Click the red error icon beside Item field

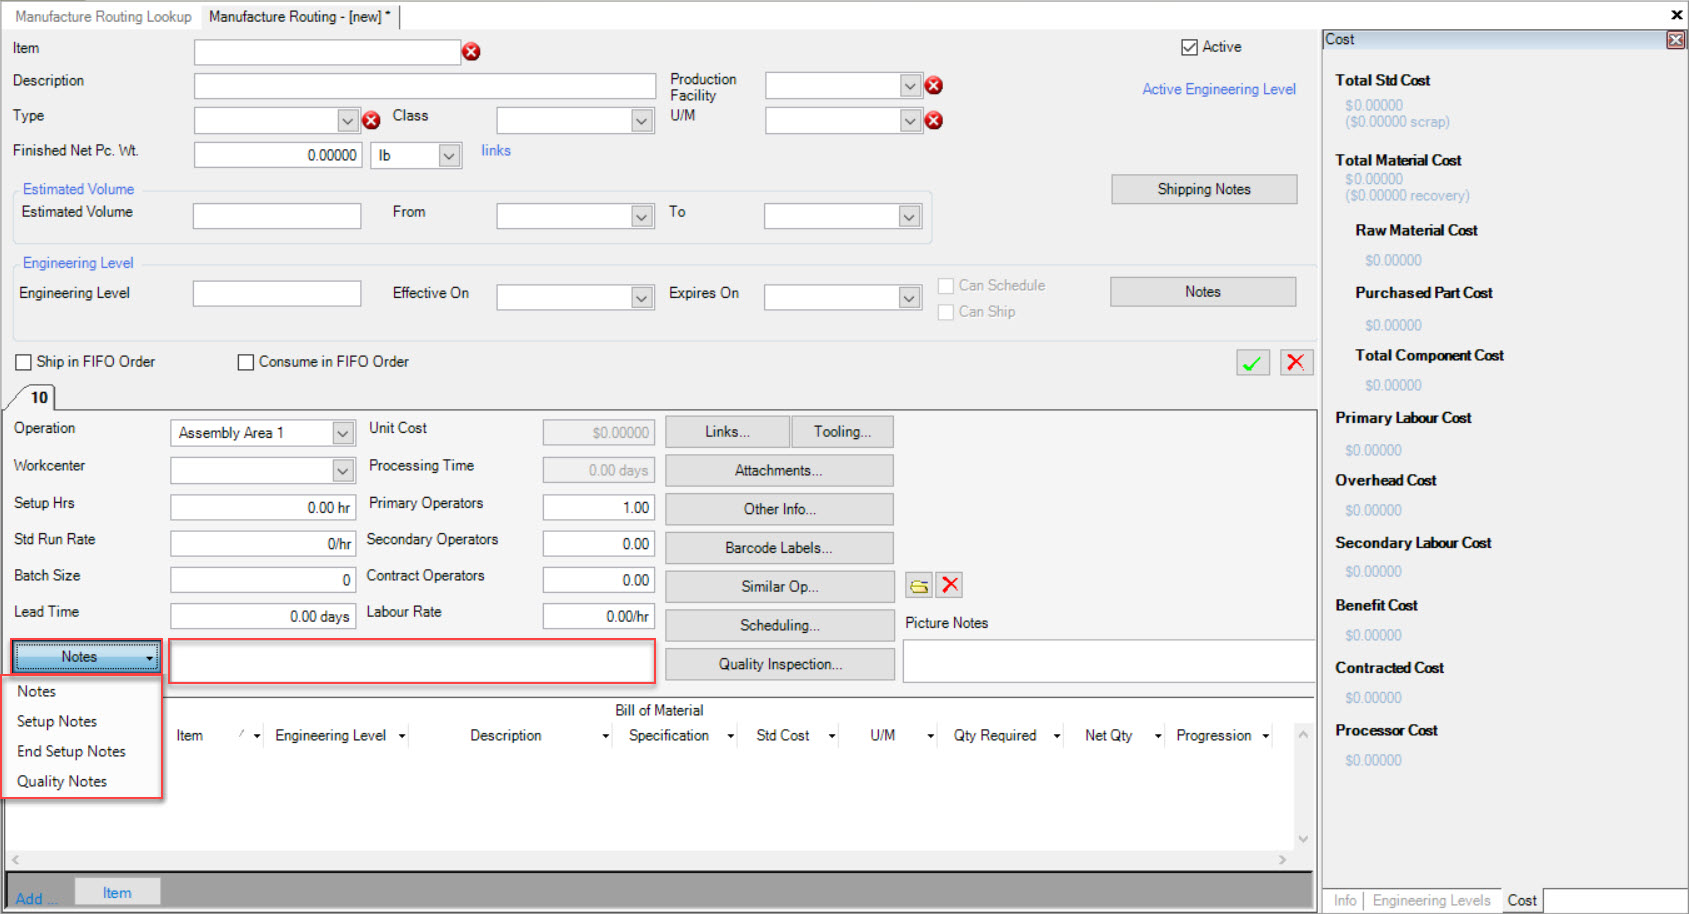[x=471, y=52]
